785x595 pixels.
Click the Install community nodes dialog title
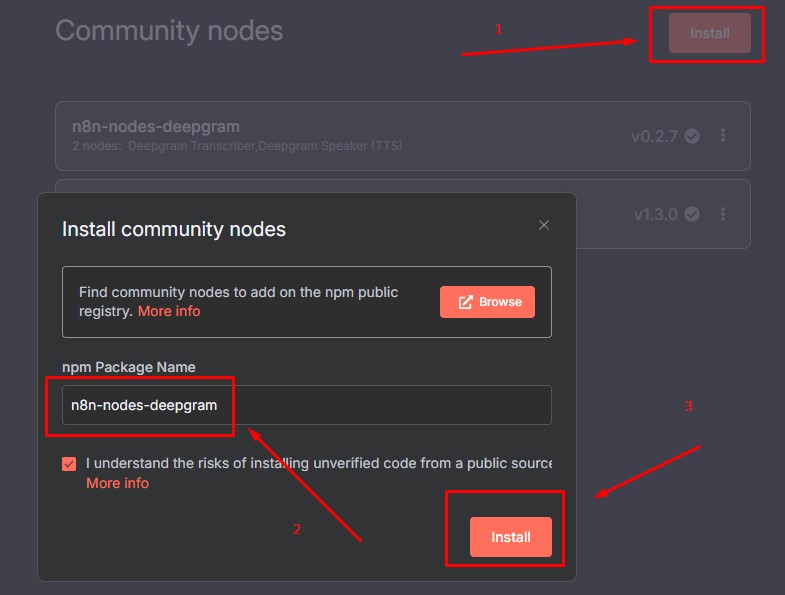pos(174,229)
